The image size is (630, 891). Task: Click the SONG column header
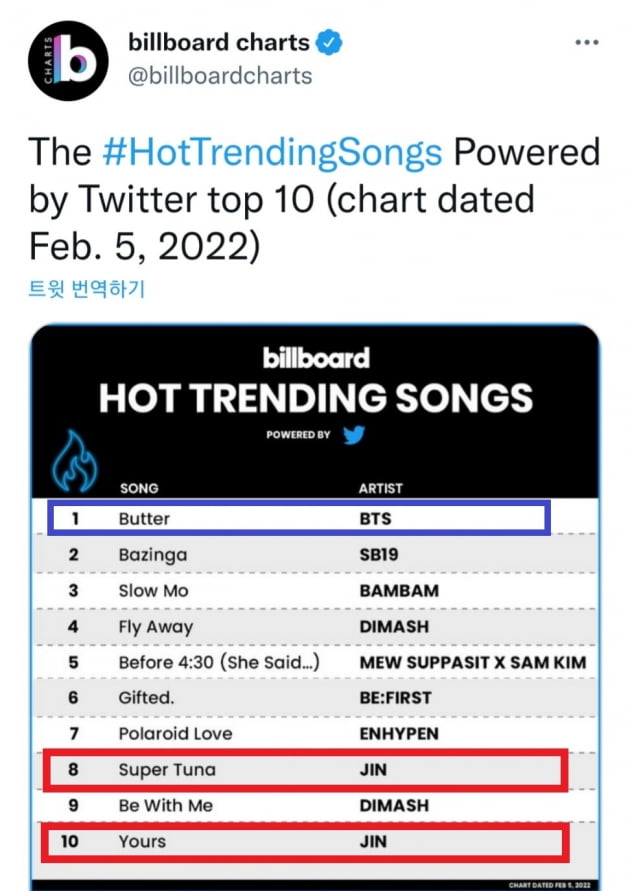tap(139, 489)
